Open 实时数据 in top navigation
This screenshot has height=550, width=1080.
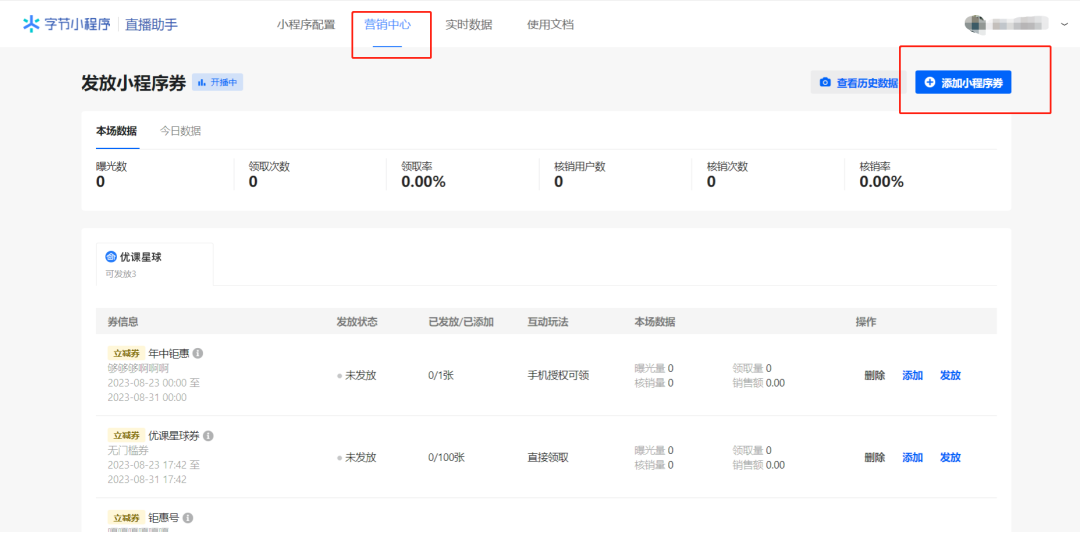[468, 25]
